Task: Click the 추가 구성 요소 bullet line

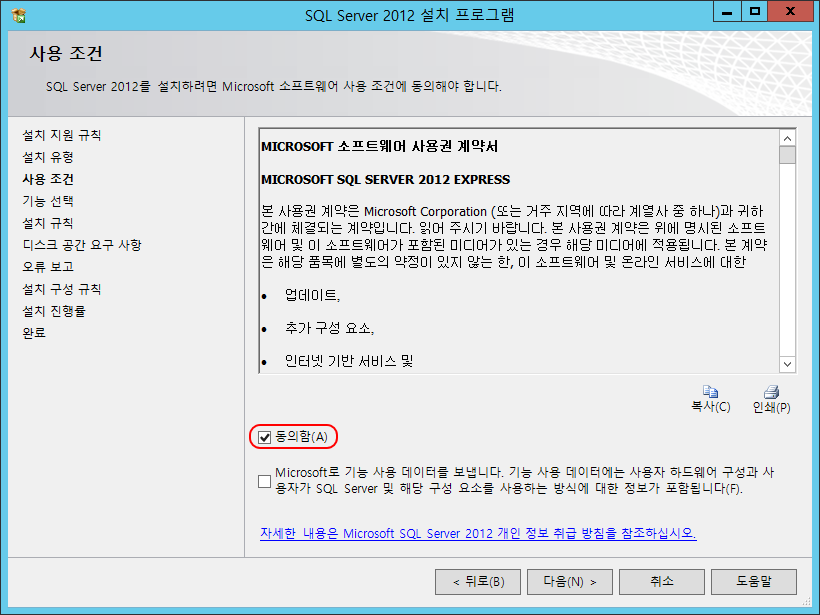Action: click(329, 328)
